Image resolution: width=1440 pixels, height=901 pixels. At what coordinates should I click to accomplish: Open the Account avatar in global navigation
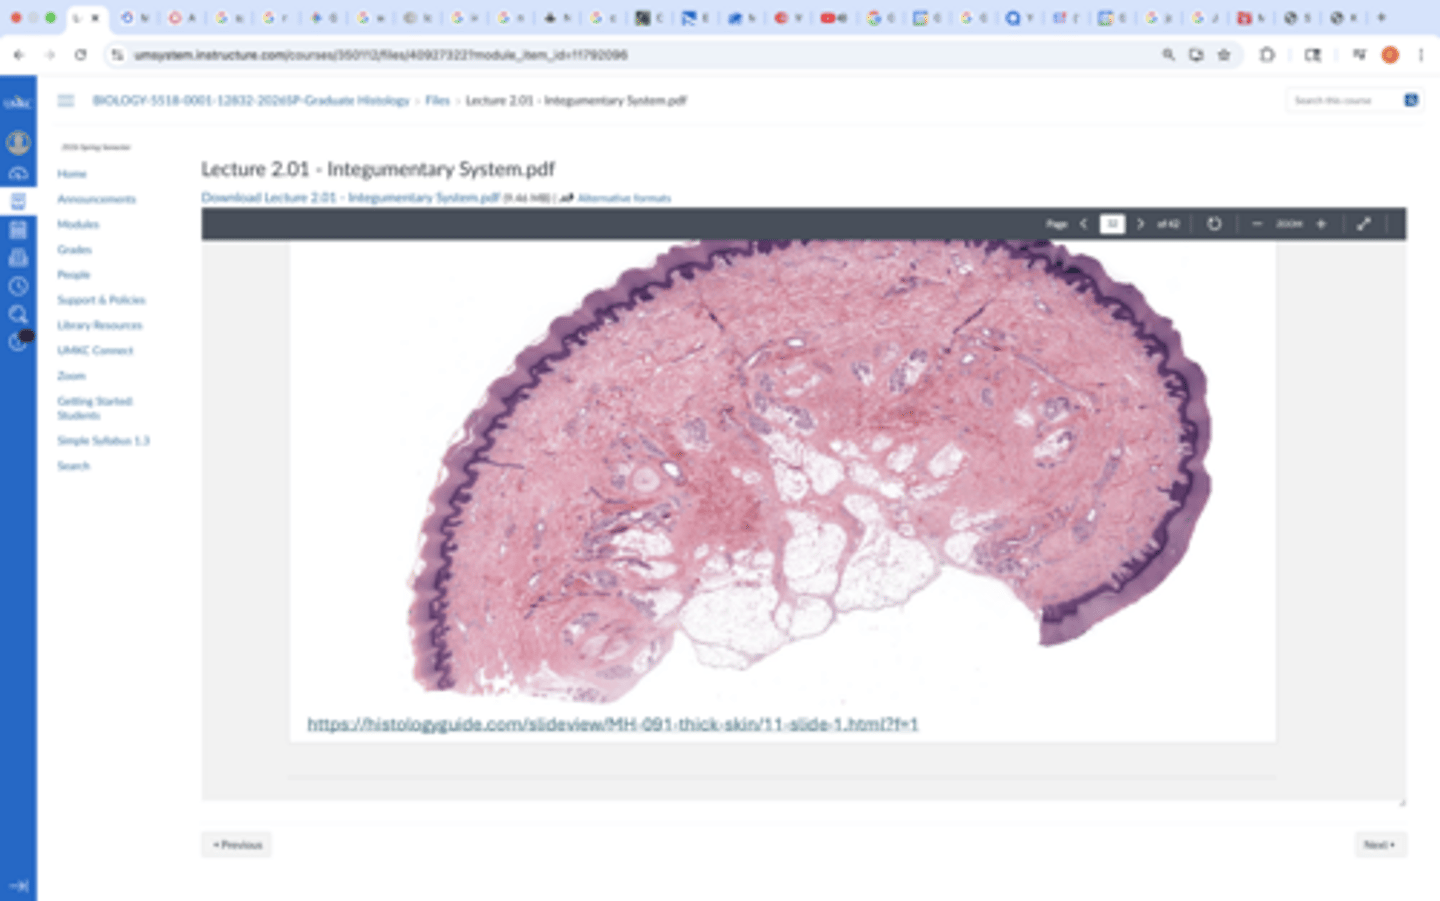pos(18,143)
